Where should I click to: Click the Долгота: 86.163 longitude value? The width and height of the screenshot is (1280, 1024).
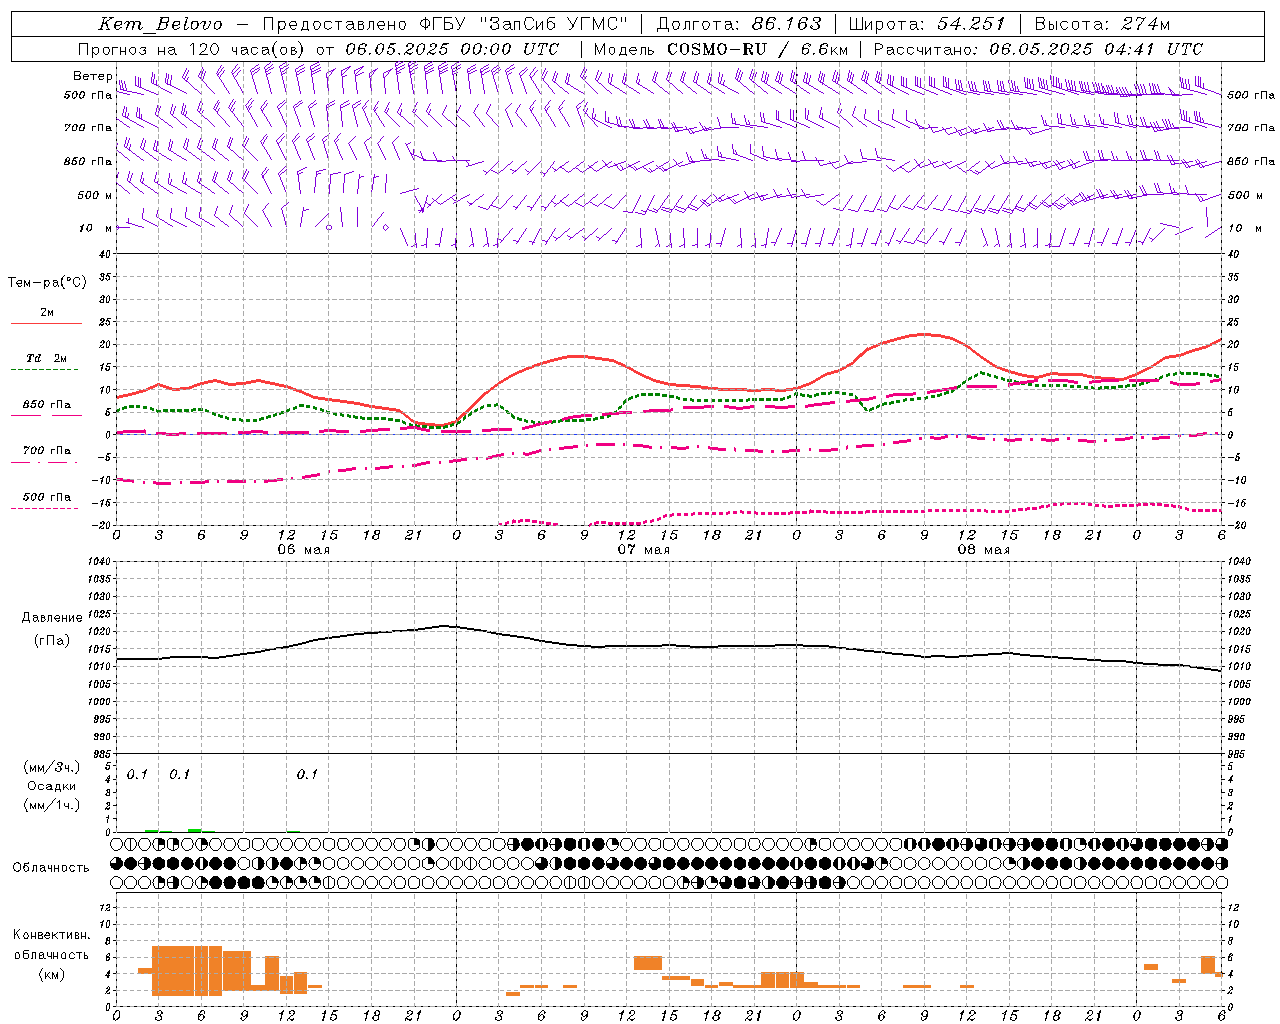739,24
